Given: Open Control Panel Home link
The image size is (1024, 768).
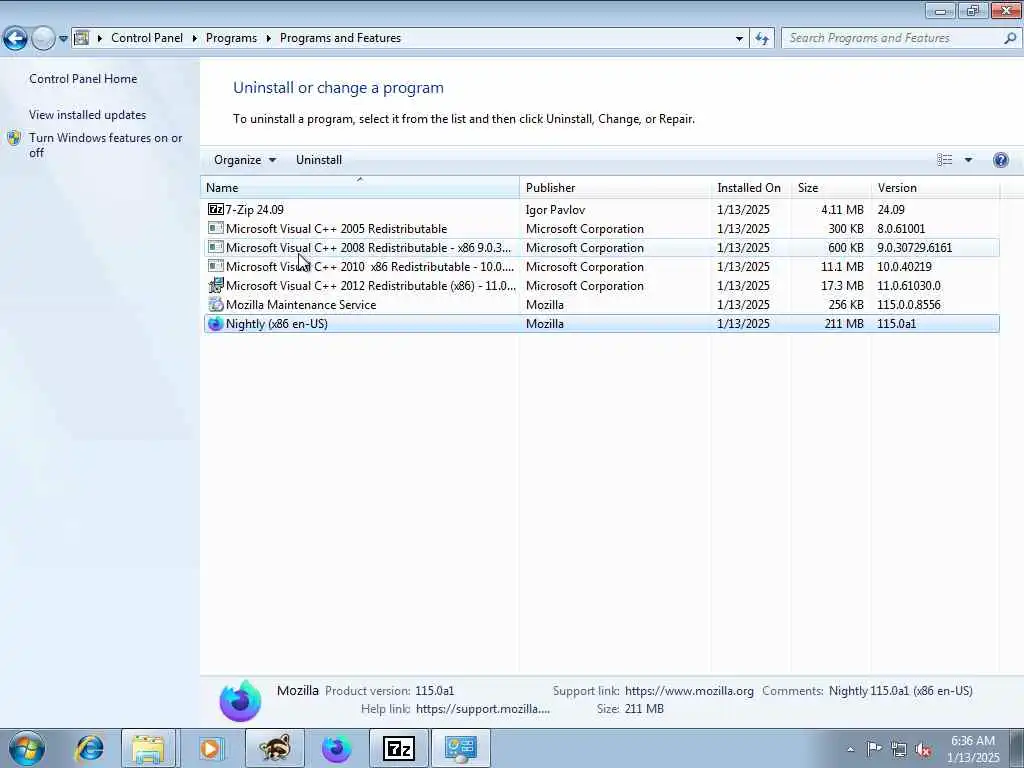Looking at the screenshot, I should [83, 78].
